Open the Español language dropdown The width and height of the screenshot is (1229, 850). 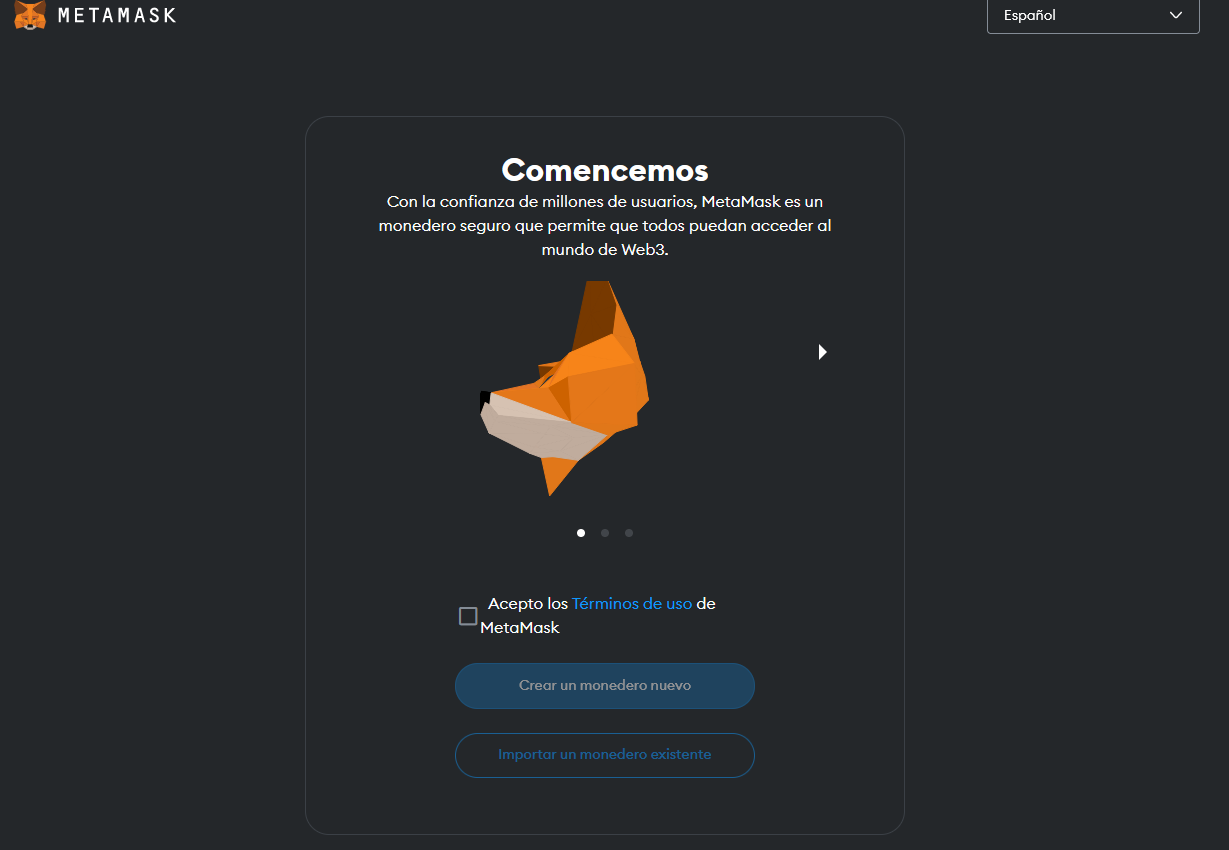pyautogui.click(x=1093, y=15)
